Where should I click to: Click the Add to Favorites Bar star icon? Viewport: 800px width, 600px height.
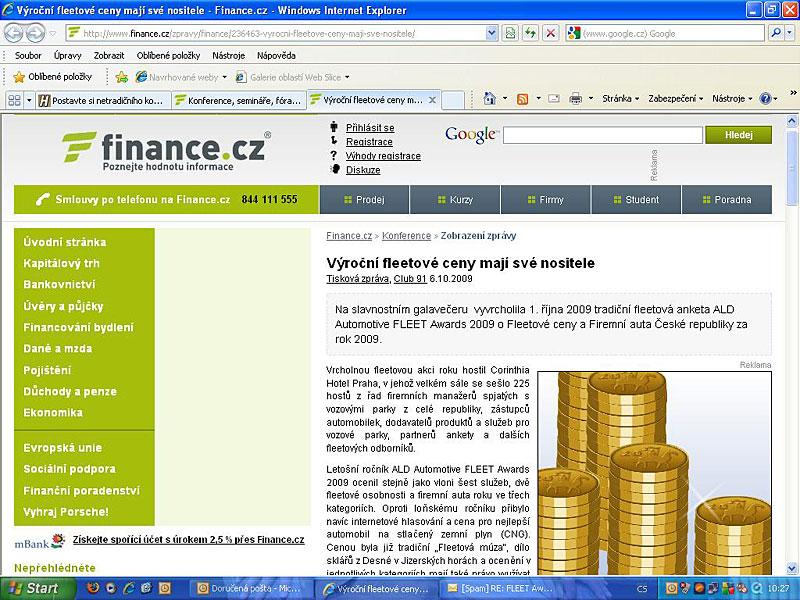[121, 77]
